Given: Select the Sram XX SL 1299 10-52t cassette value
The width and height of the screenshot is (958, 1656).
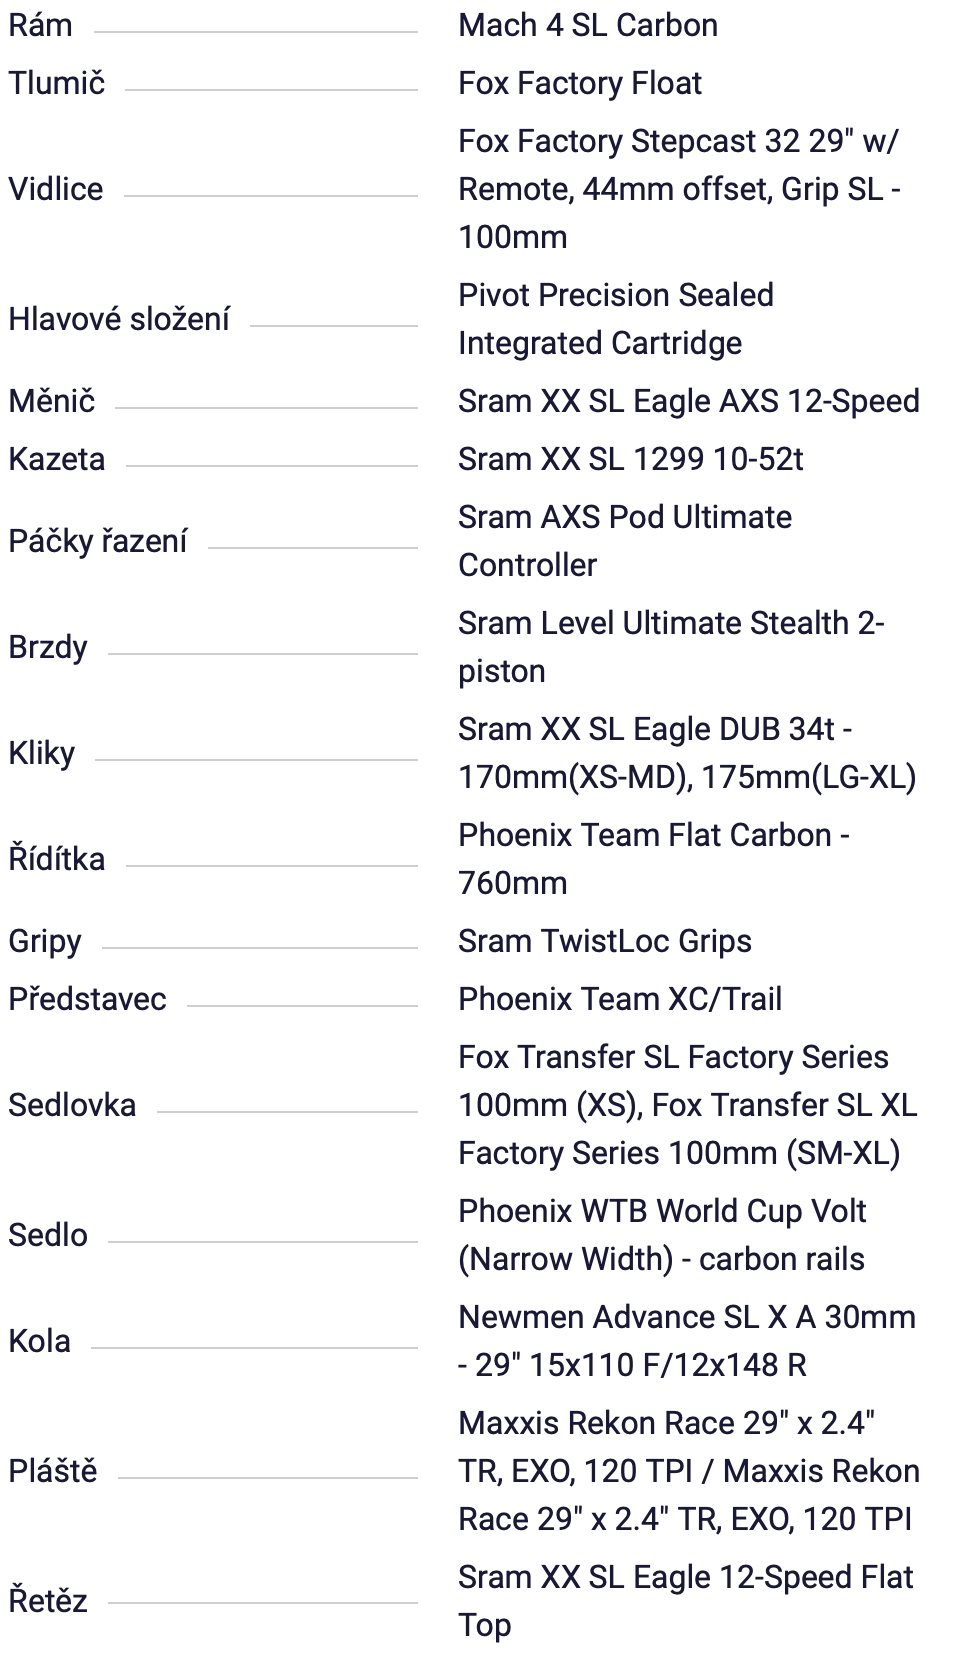Looking at the screenshot, I should (630, 459).
